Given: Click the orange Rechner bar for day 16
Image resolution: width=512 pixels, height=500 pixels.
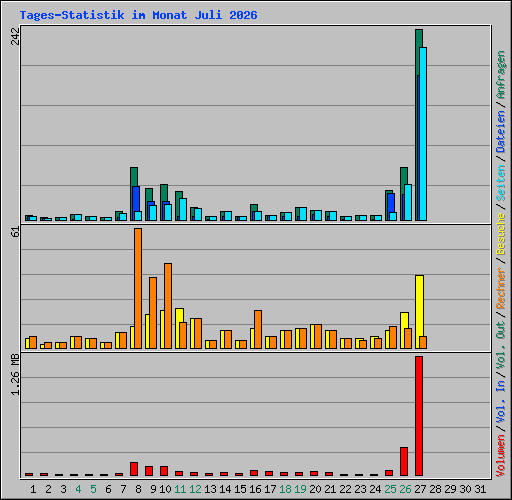Looking at the screenshot, I should point(258,330).
